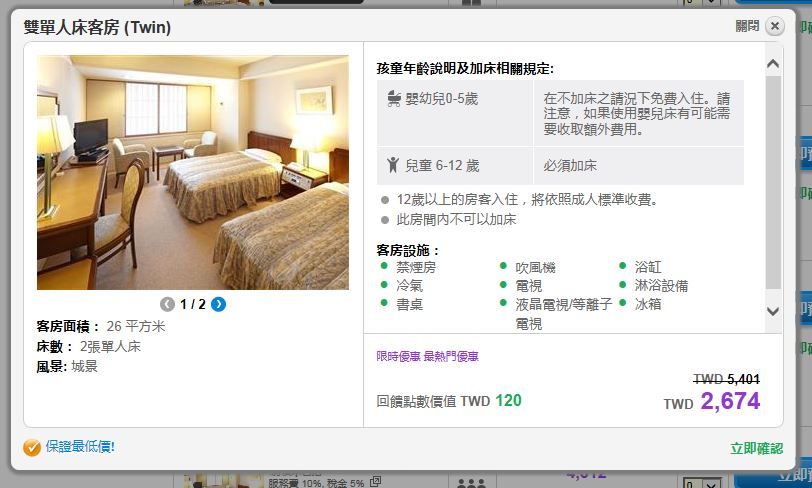The width and height of the screenshot is (812, 488).
Task: Click the reward points value 120
Action: point(508,400)
